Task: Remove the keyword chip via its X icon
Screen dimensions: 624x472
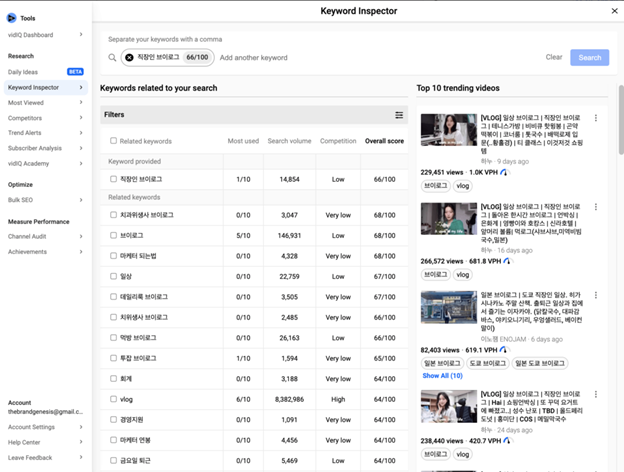Action: click(129, 57)
